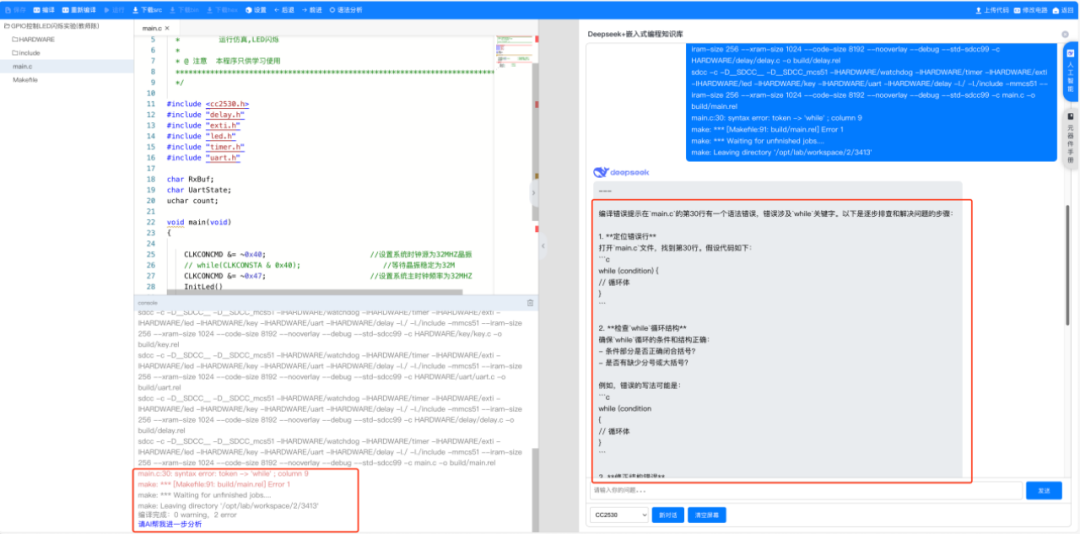This screenshot has width=1080, height=534.
Task: Click 返回 home button
Action: point(1064,10)
